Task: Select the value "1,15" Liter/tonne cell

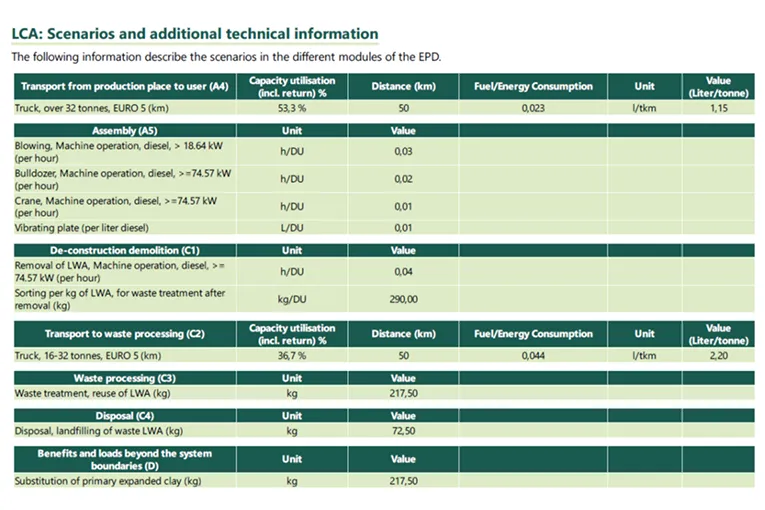Action: pos(719,108)
